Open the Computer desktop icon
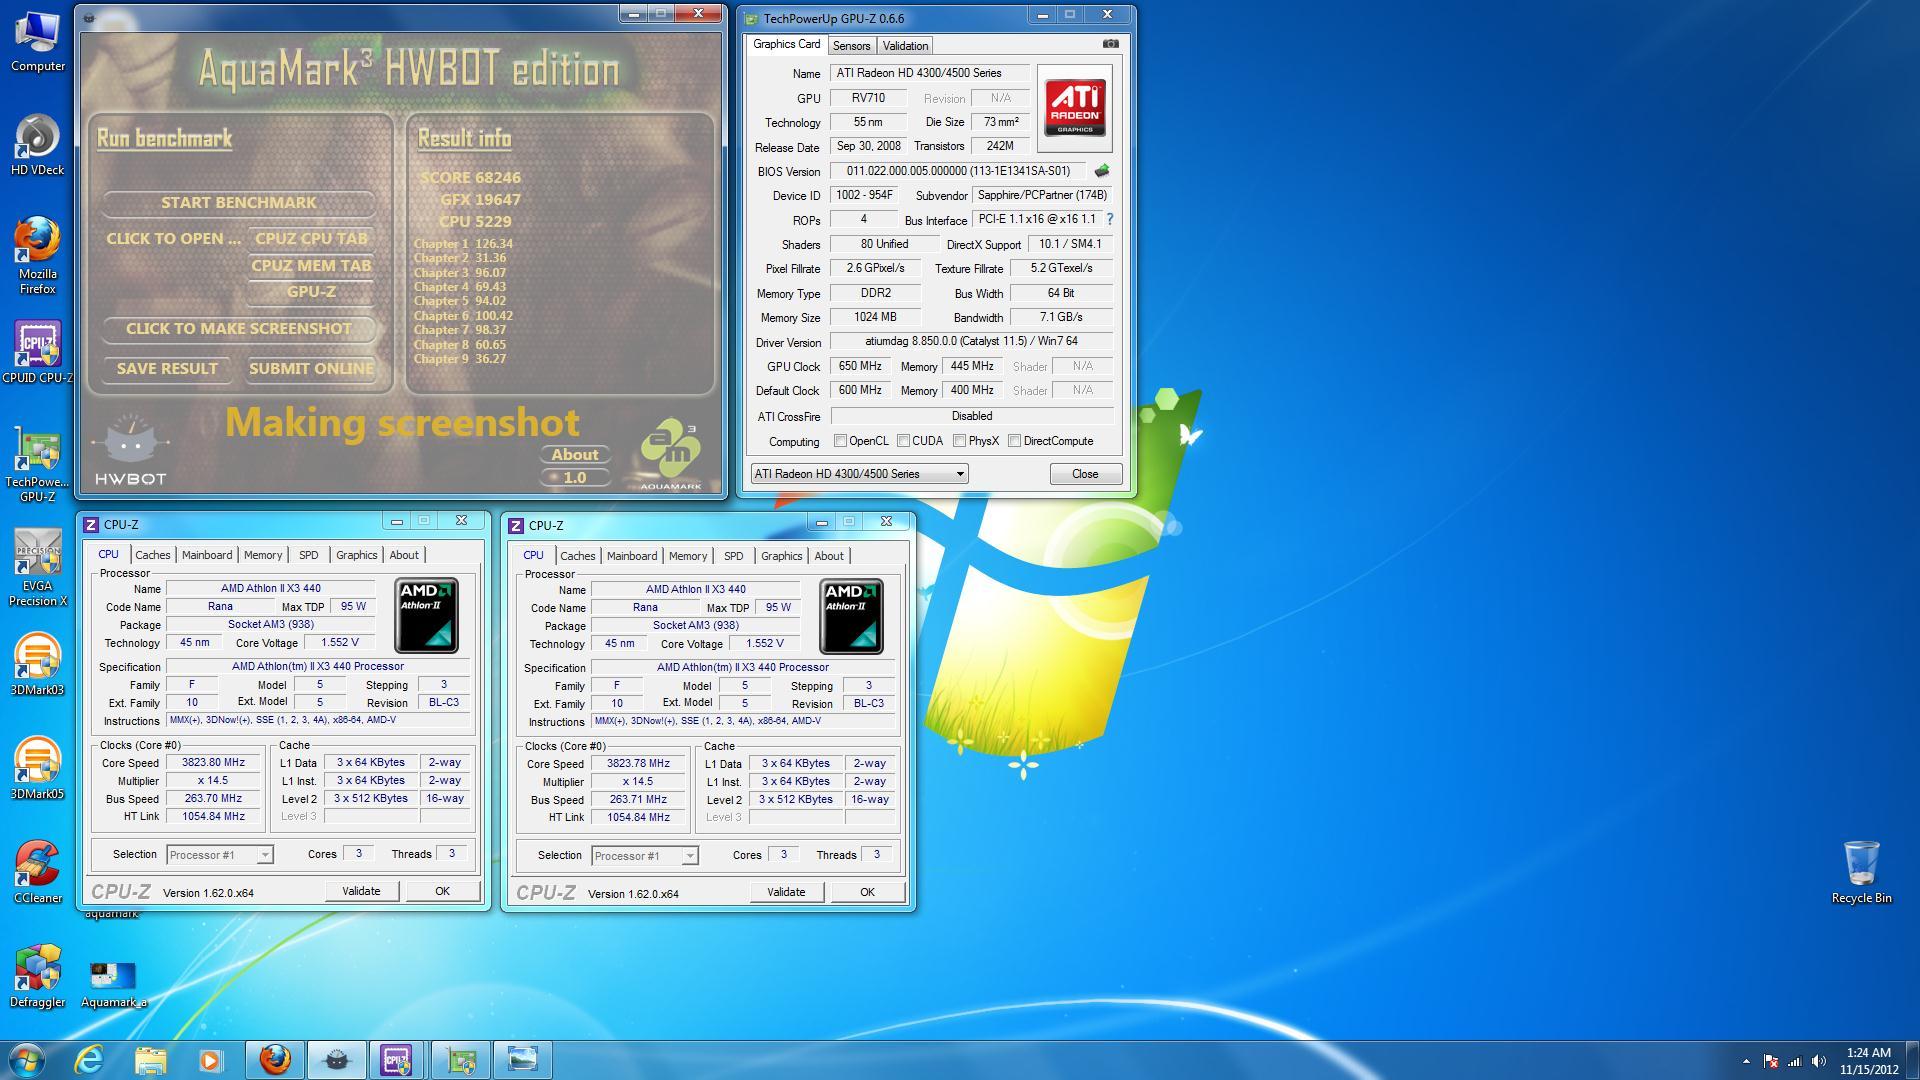 [38, 42]
